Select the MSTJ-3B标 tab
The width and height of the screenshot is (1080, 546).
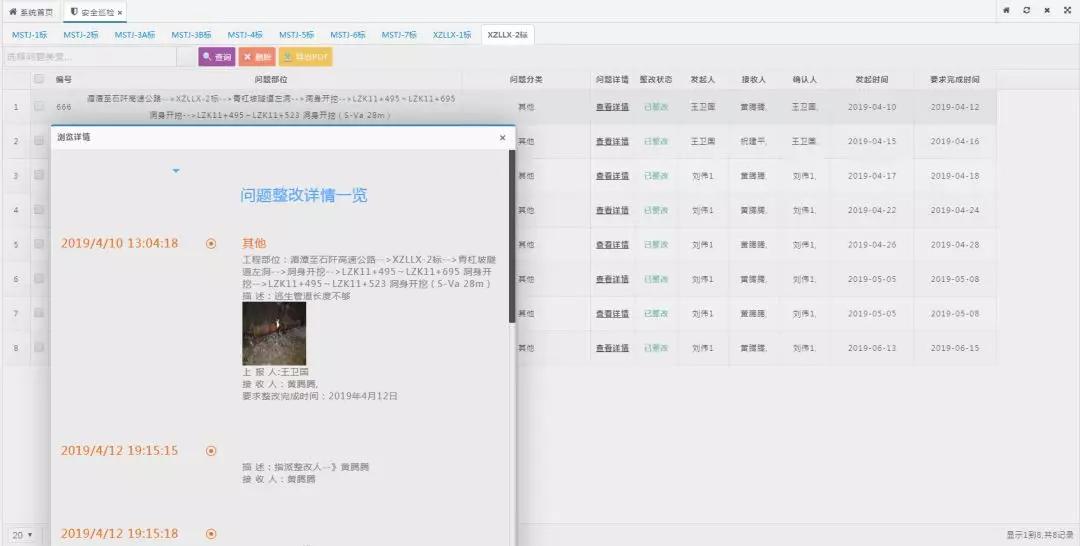coord(191,34)
